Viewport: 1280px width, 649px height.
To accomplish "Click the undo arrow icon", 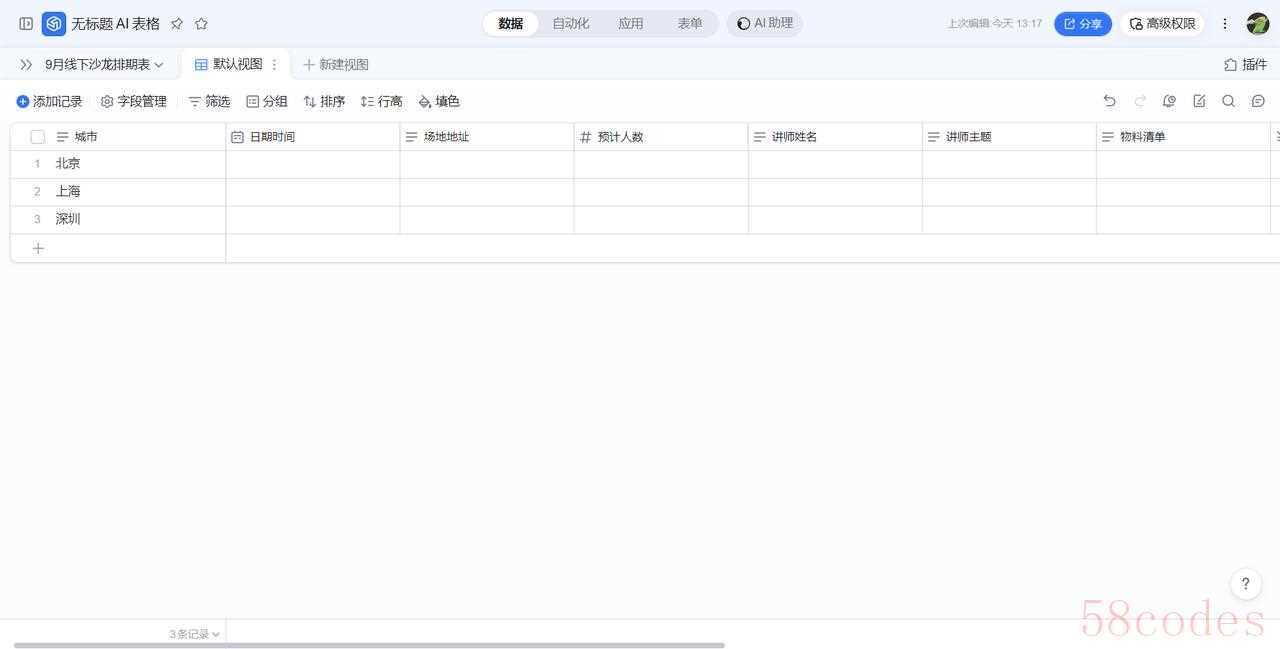I will [x=1109, y=101].
